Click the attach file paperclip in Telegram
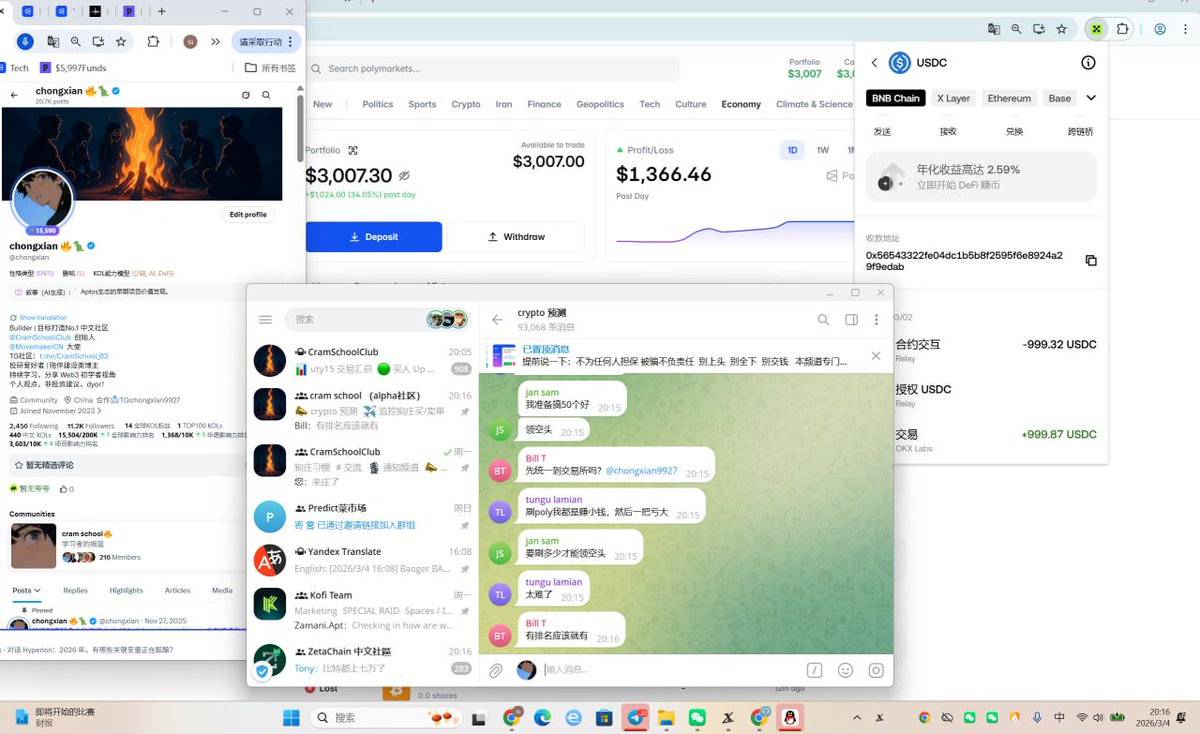 496,670
